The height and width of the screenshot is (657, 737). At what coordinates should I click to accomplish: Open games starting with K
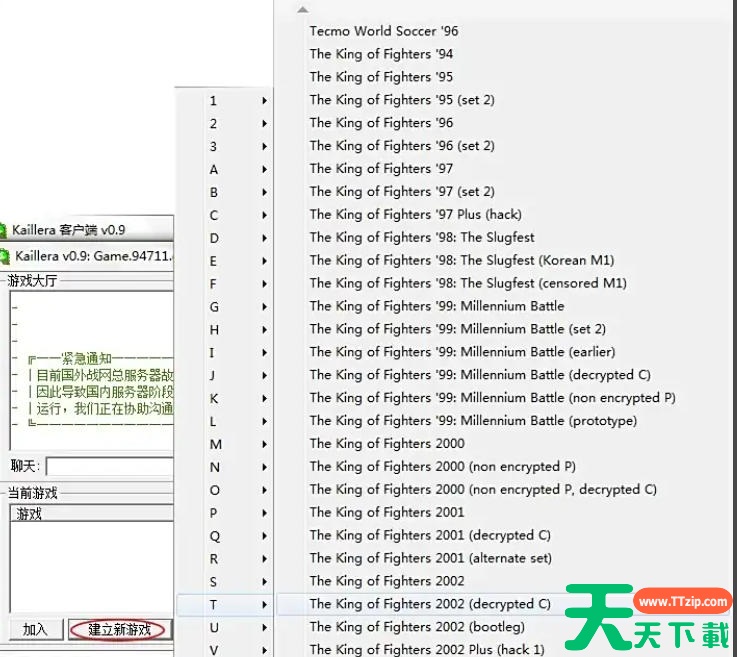[225, 399]
